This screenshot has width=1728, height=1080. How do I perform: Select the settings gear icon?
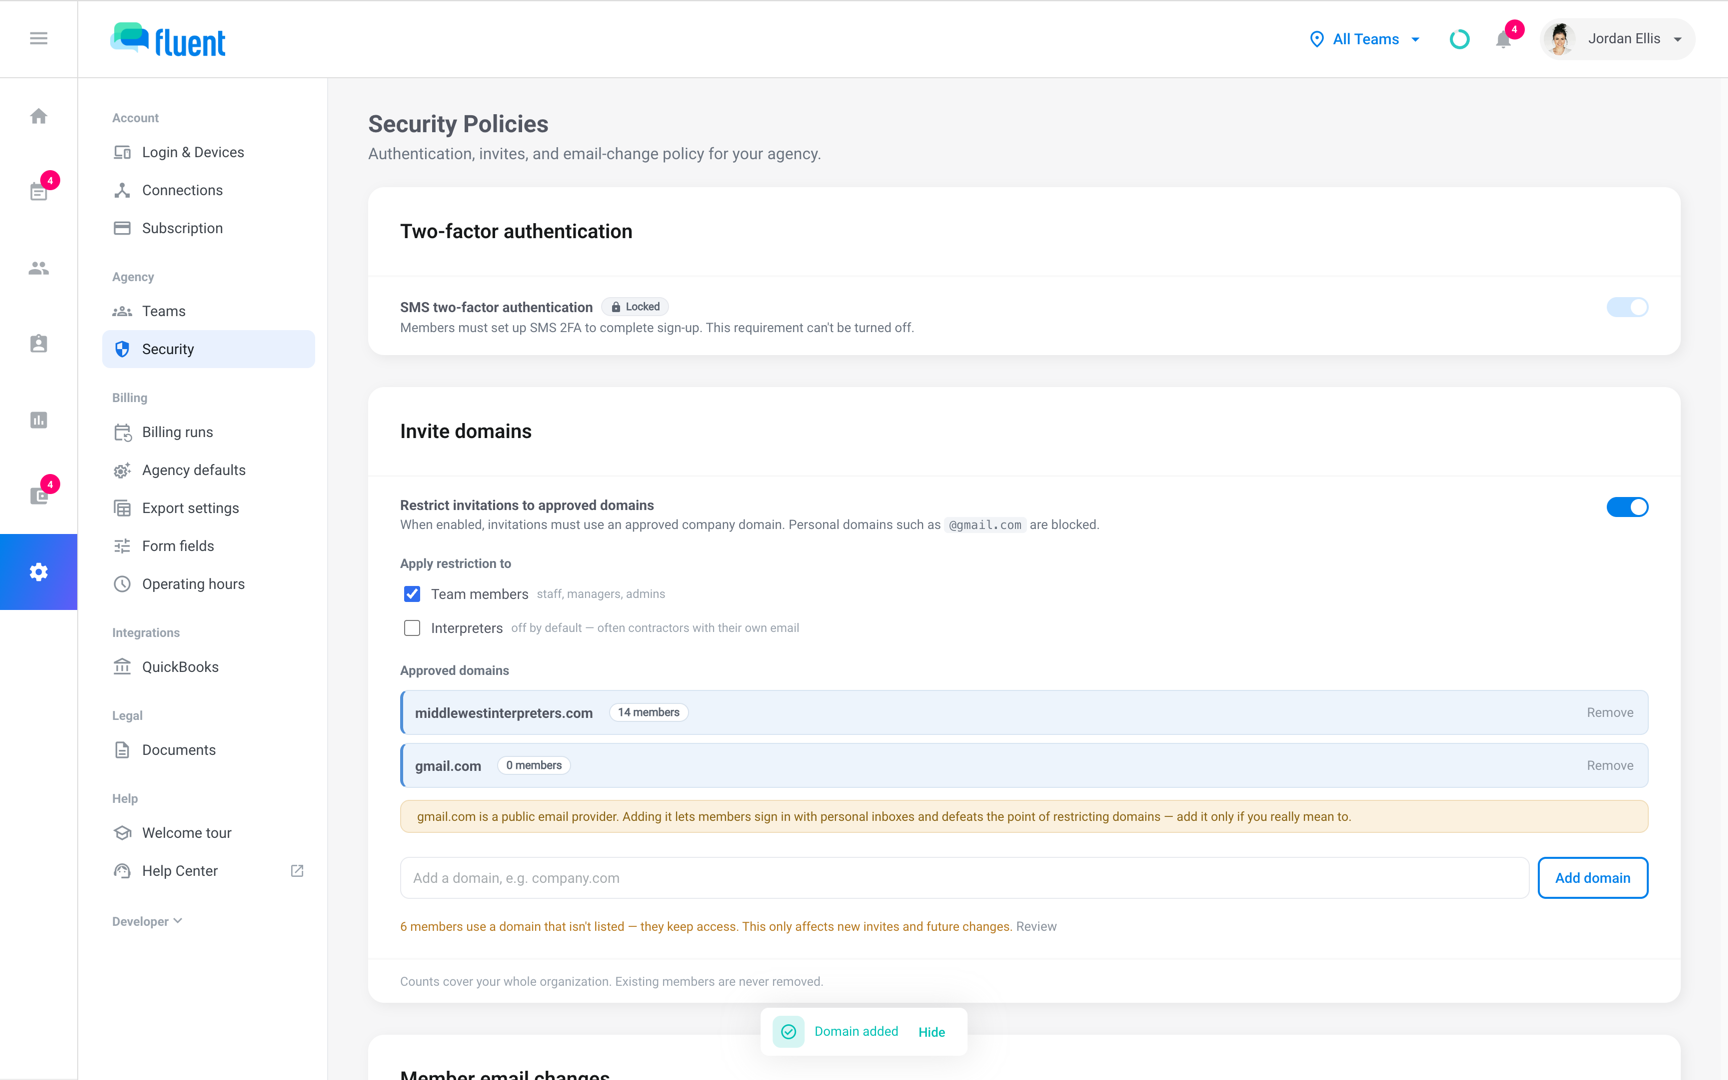[x=38, y=572]
